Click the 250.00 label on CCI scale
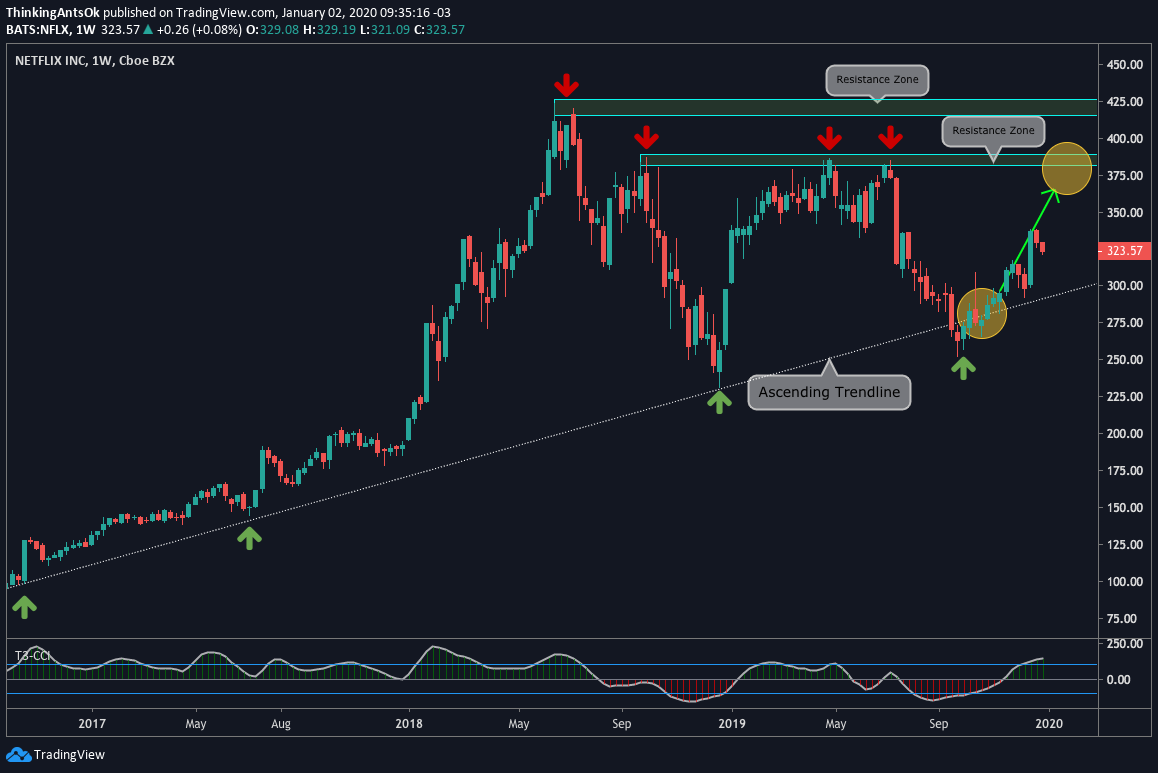 click(x=1125, y=644)
